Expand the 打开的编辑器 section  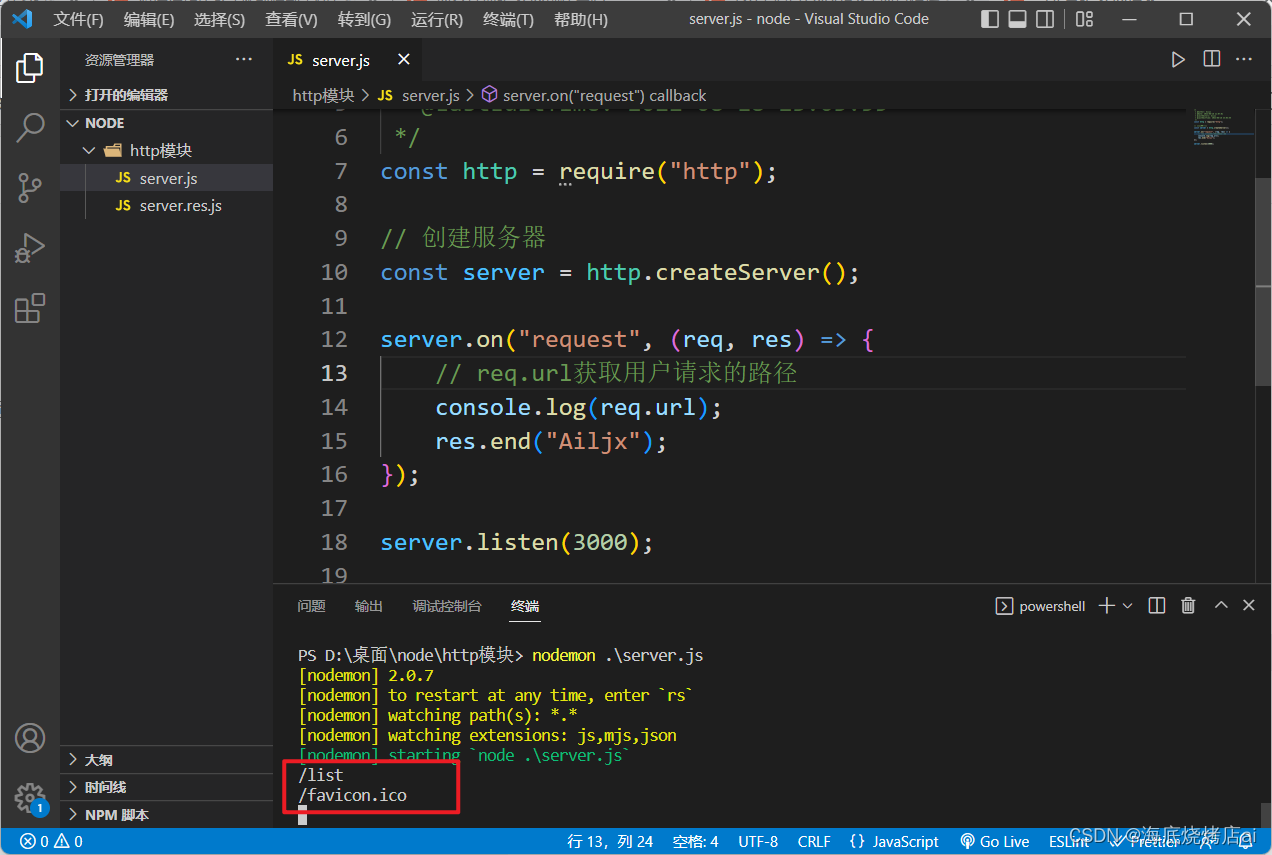126,95
